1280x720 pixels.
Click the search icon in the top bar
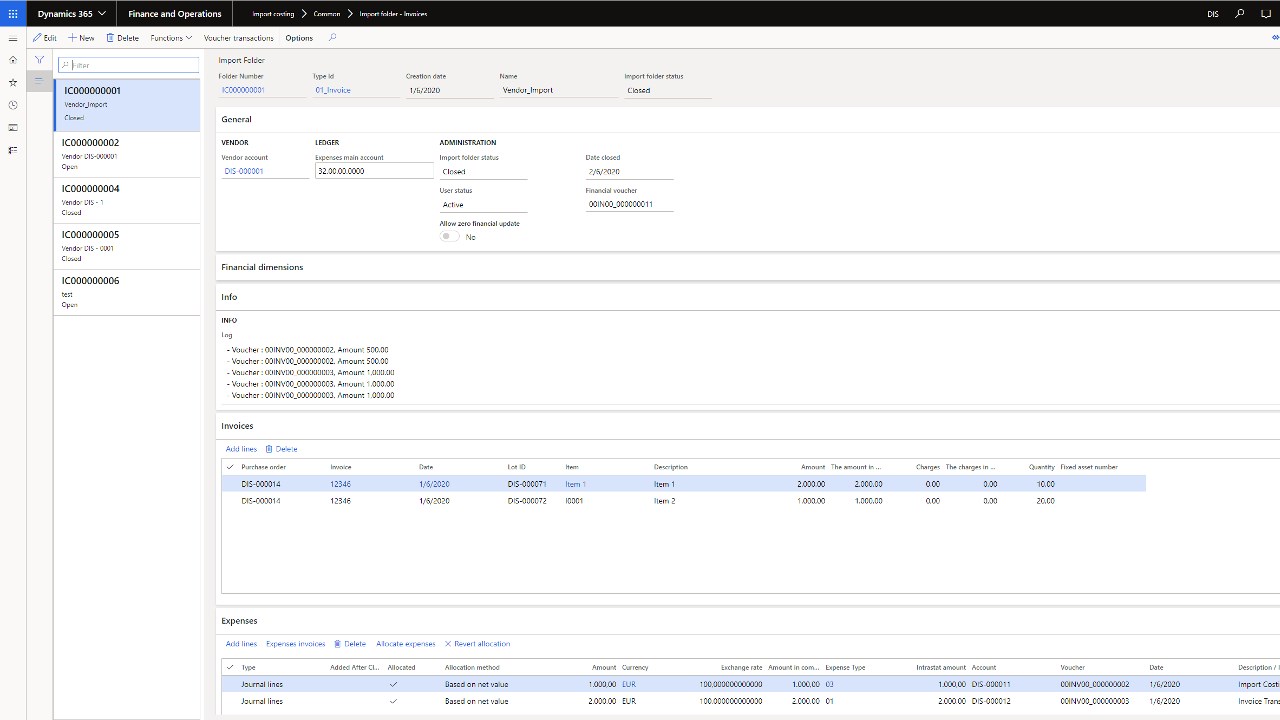(x=1240, y=14)
